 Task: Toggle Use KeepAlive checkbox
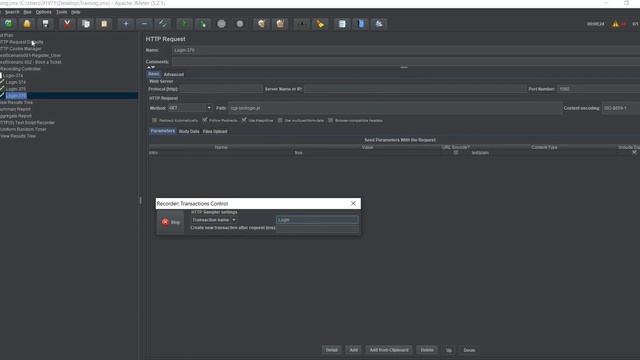[x=244, y=120]
